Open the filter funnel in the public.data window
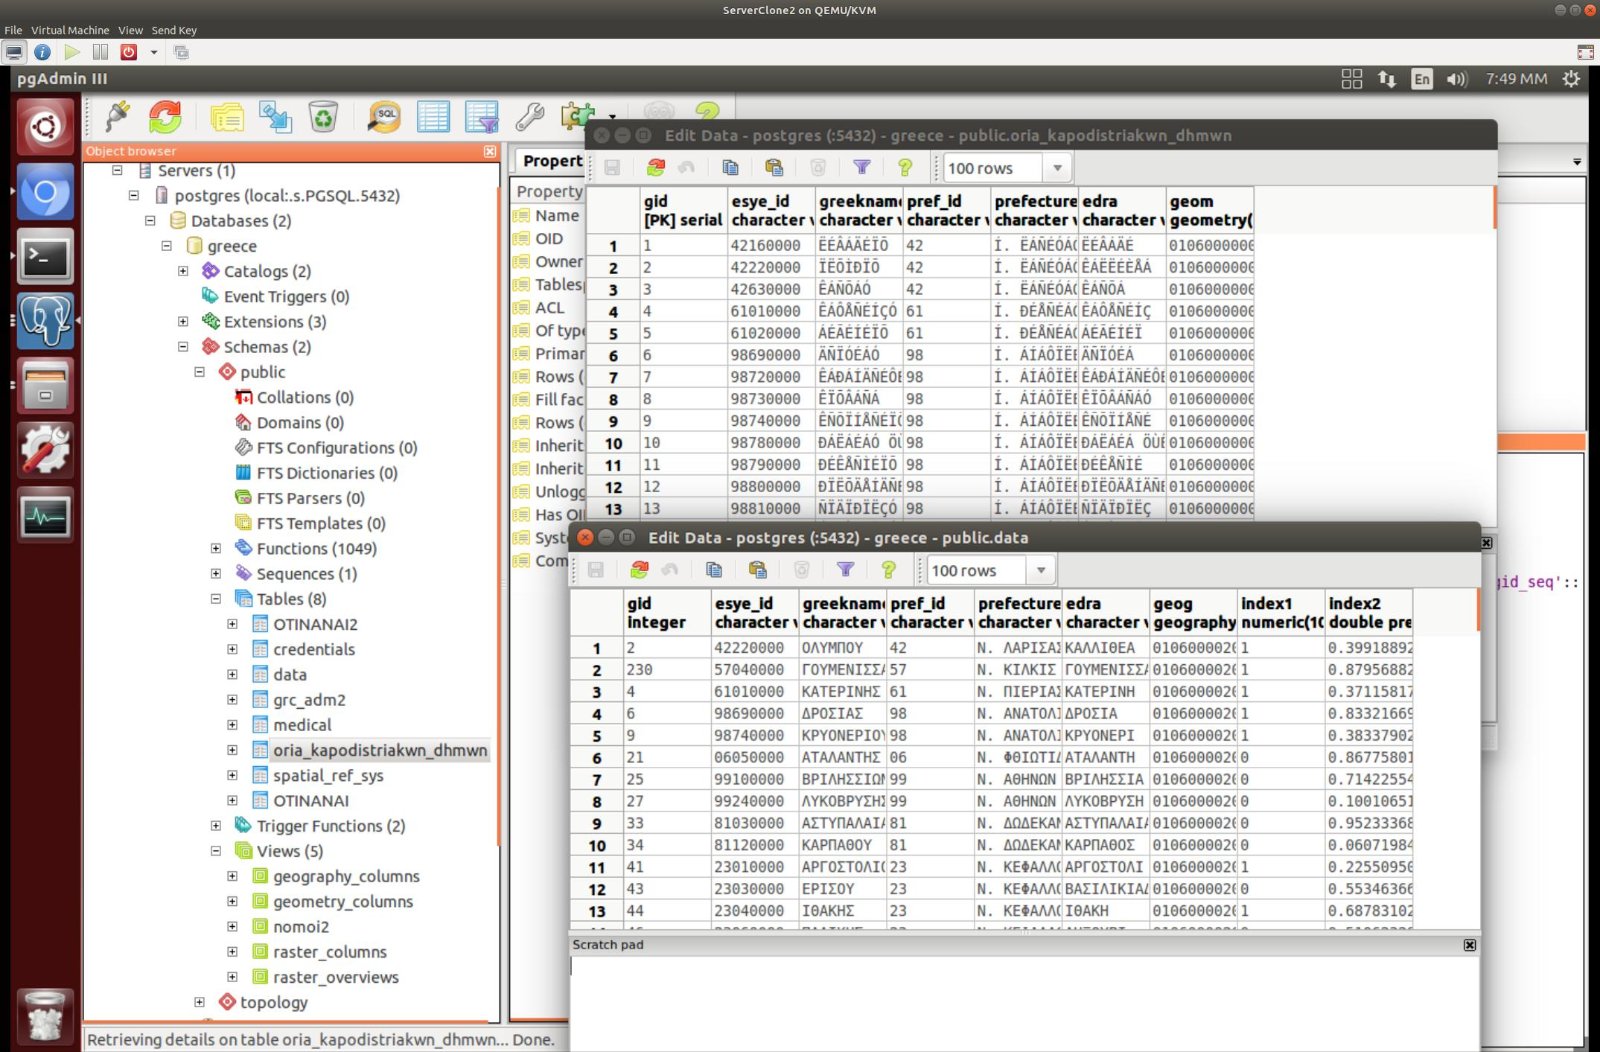Image resolution: width=1600 pixels, height=1052 pixels. click(x=845, y=570)
